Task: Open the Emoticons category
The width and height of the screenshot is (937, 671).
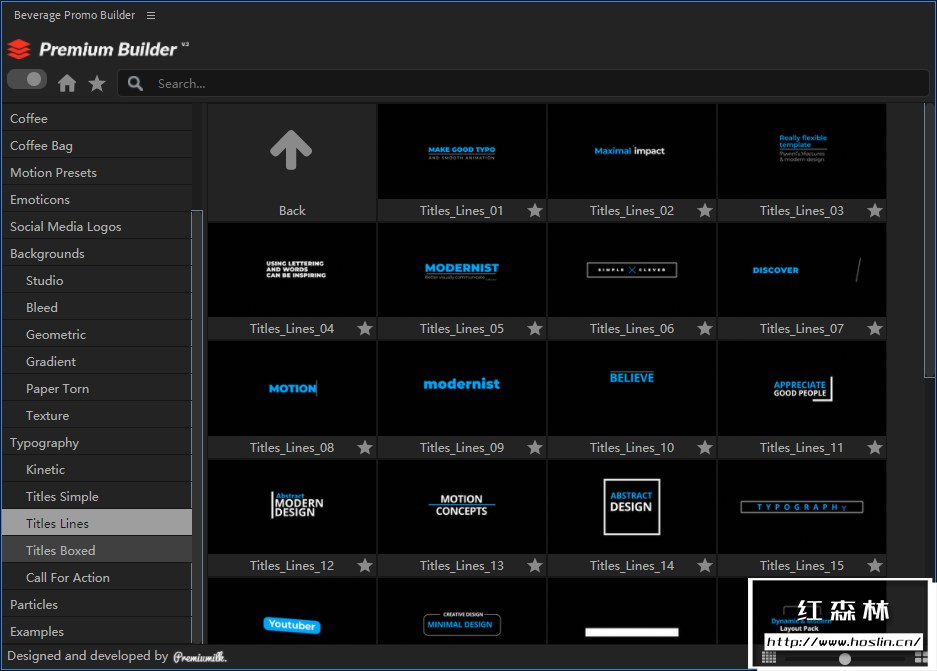Action: point(97,199)
